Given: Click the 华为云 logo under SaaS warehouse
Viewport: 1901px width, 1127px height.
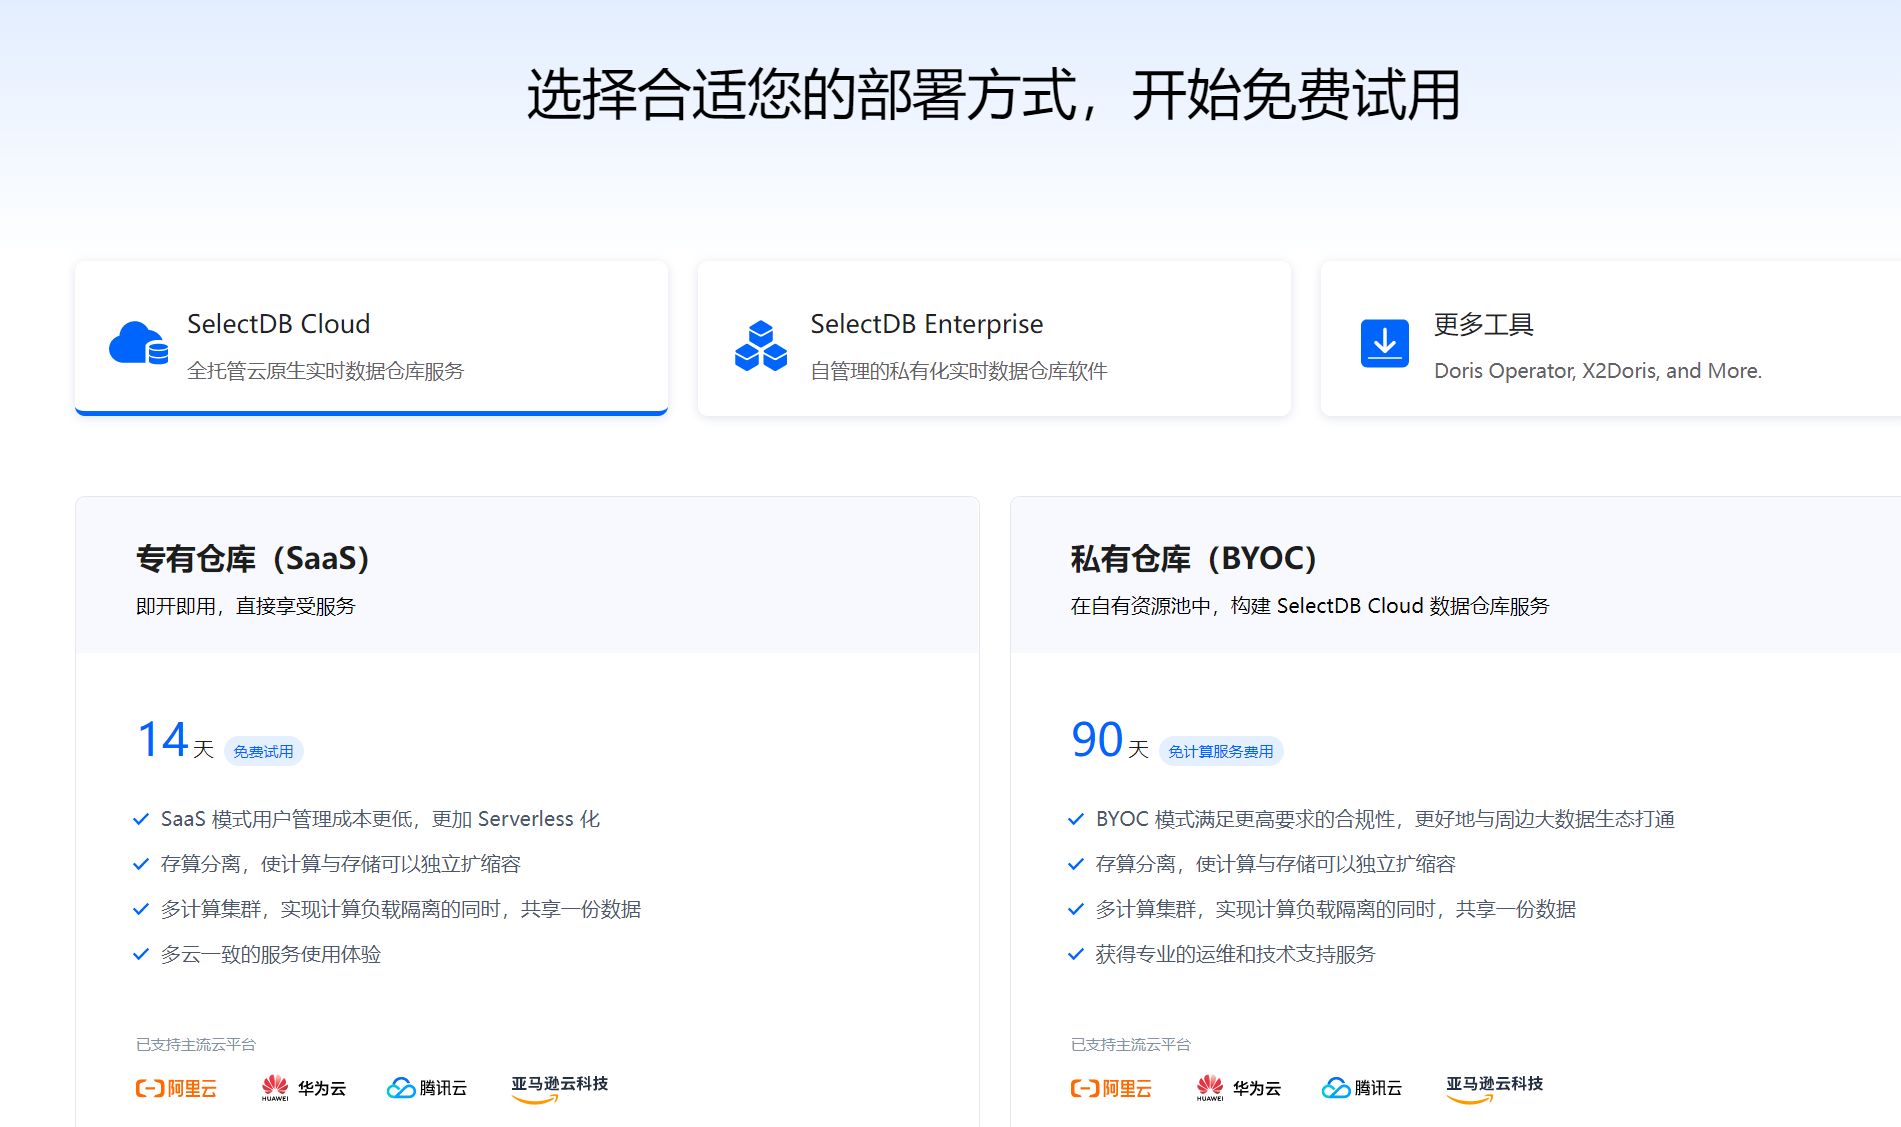Looking at the screenshot, I should 303,1088.
